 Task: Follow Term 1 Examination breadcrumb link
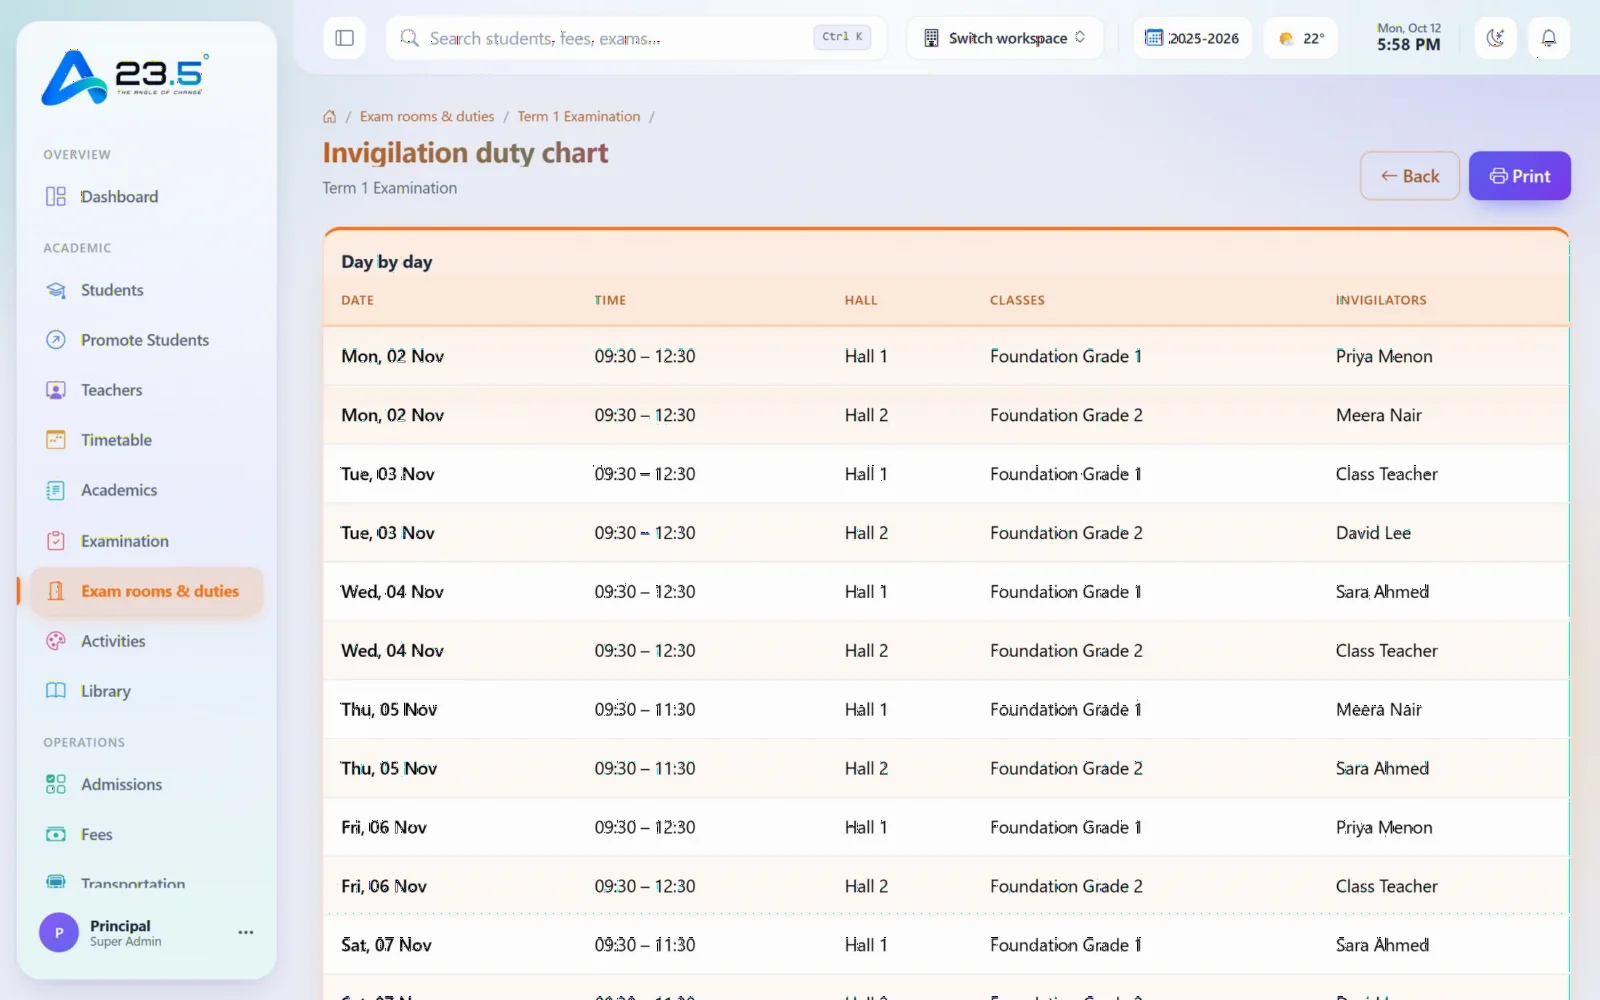click(579, 117)
